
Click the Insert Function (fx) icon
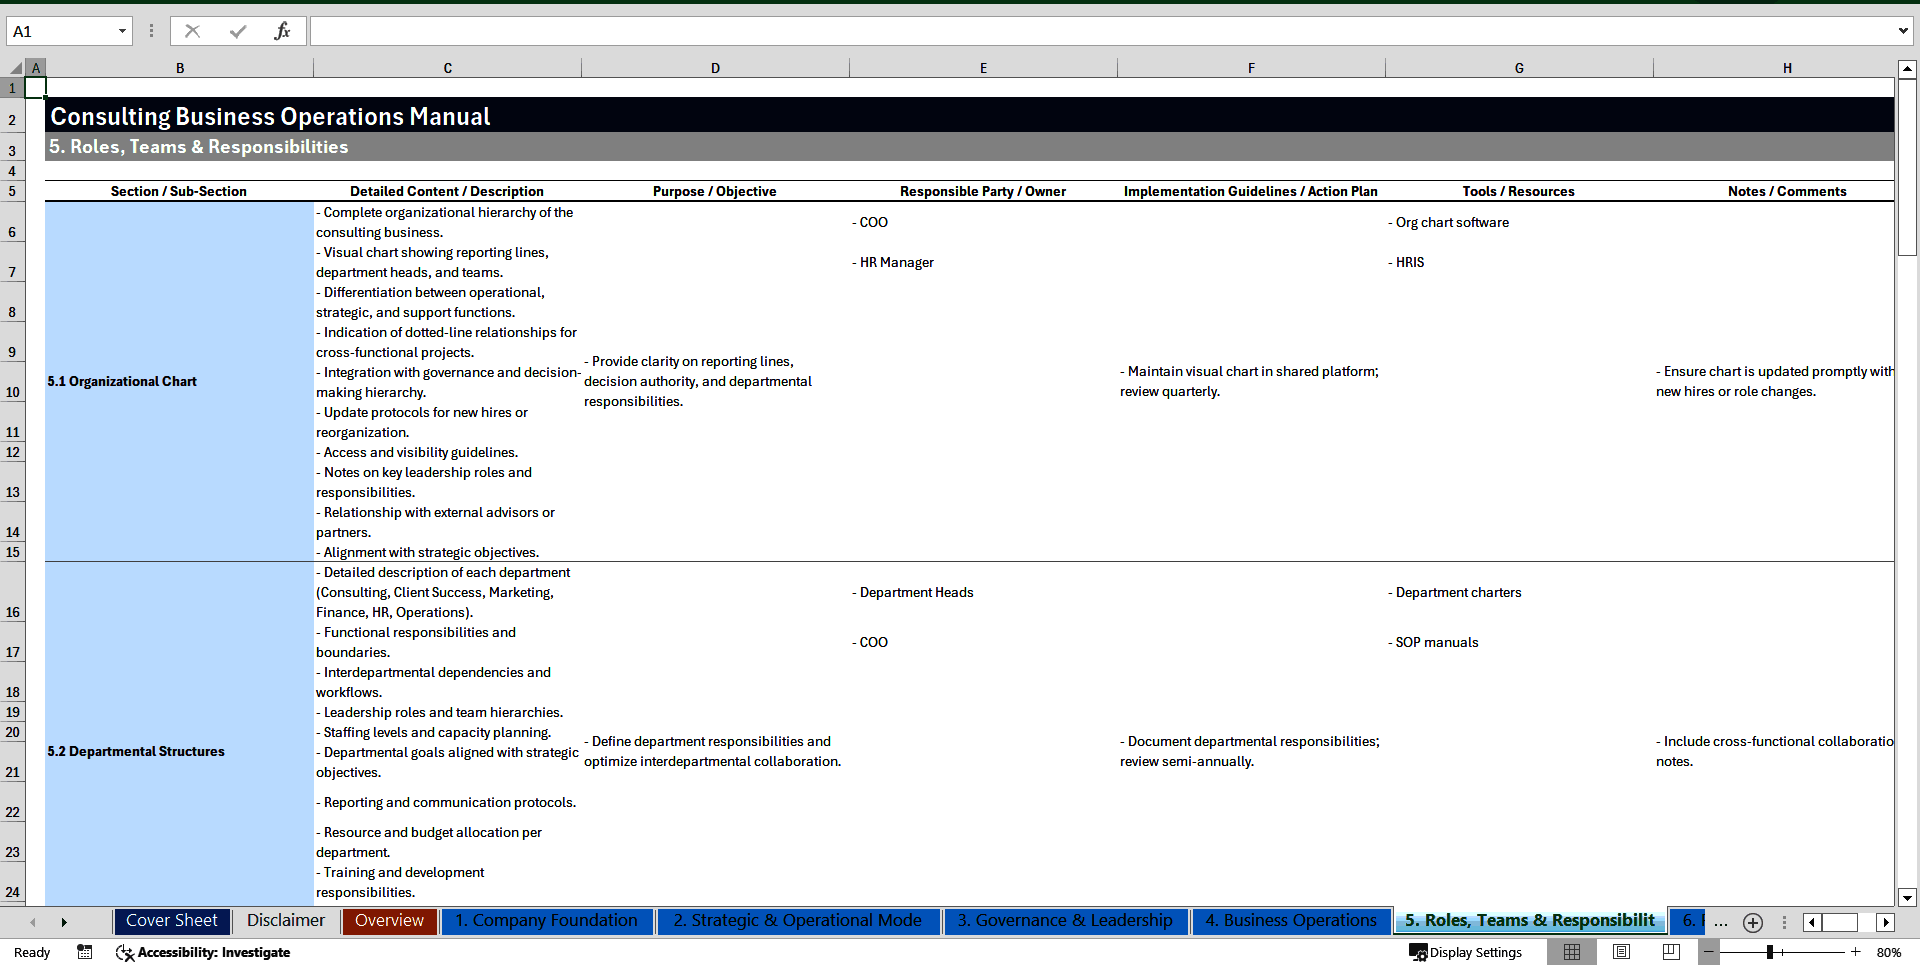[x=283, y=31]
